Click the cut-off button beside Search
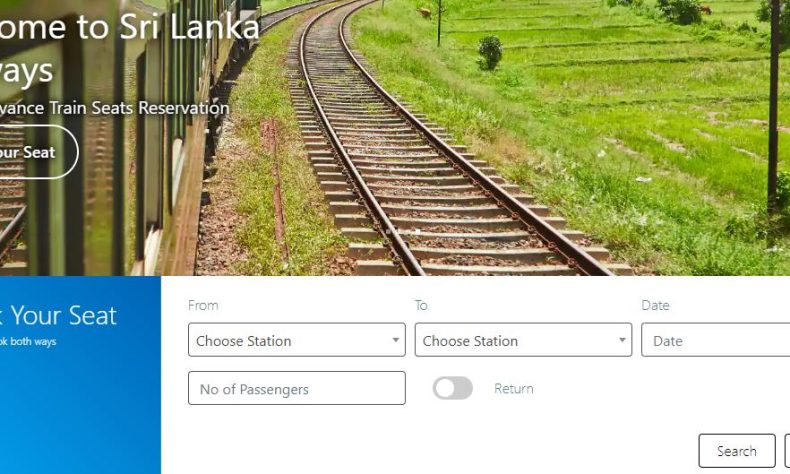 point(787,451)
